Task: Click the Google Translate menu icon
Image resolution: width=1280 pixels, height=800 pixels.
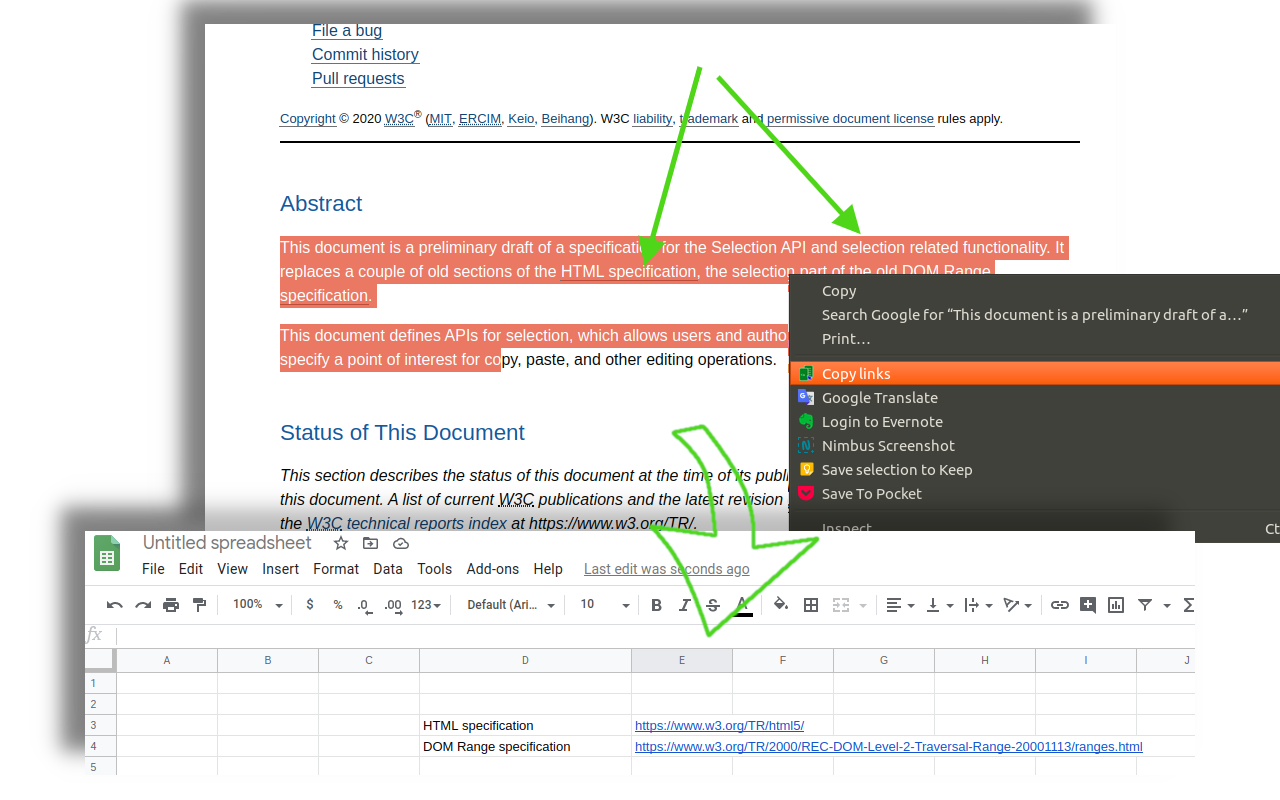Action: pos(806,398)
